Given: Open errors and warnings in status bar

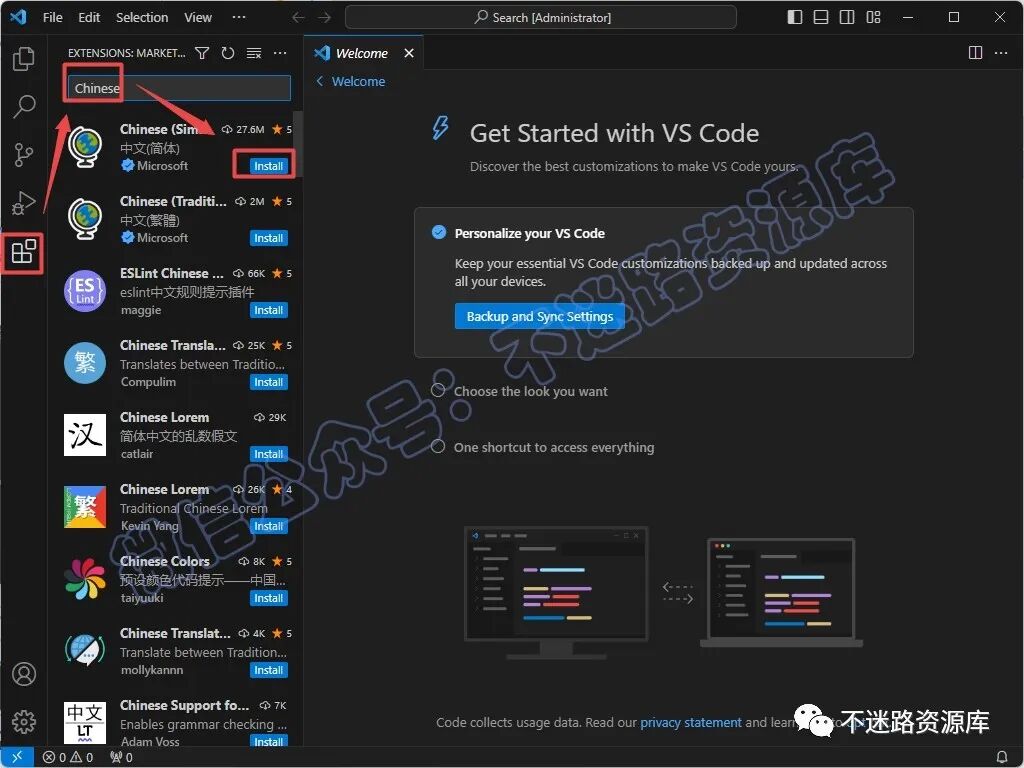Looking at the screenshot, I should click(68, 758).
